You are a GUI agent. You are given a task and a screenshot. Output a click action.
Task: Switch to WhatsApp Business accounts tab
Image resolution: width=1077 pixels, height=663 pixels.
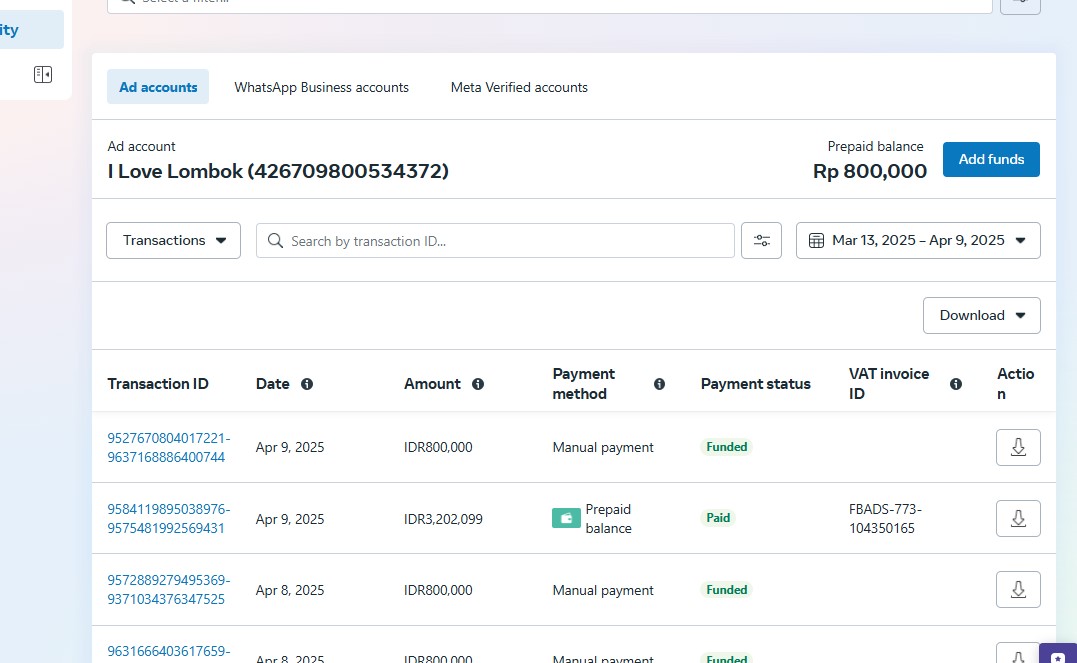tap(321, 87)
